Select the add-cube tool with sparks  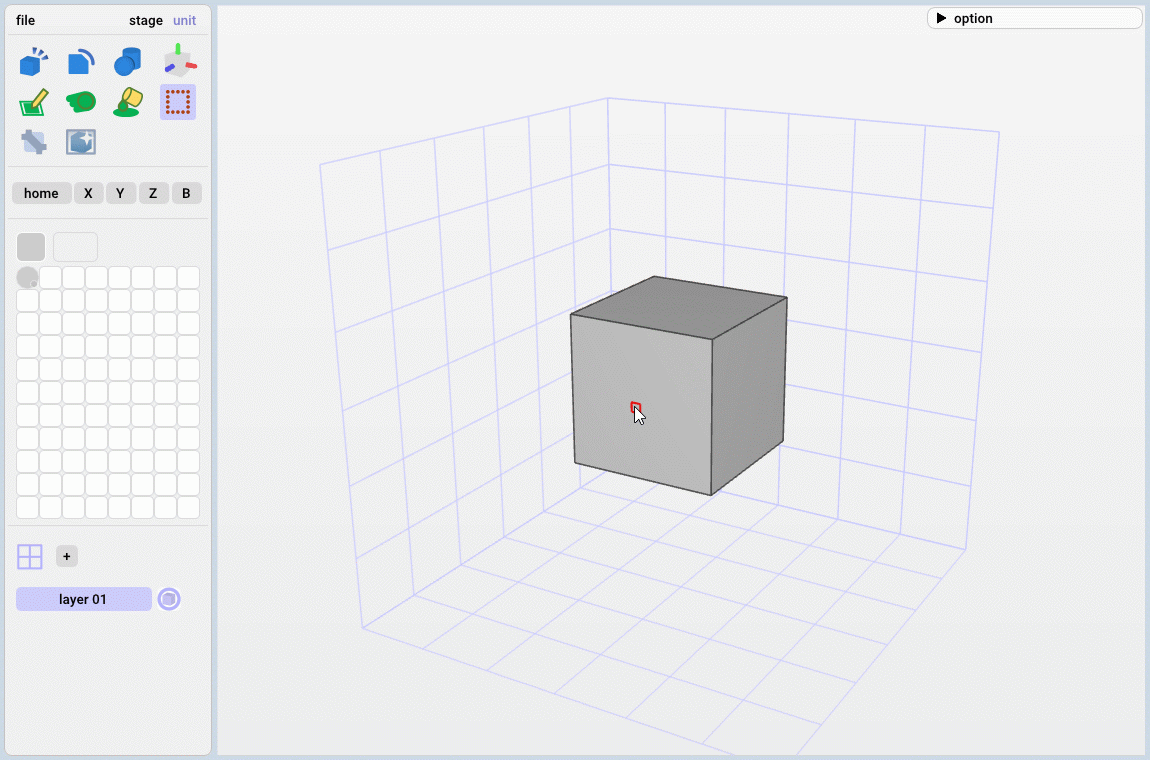point(34,62)
